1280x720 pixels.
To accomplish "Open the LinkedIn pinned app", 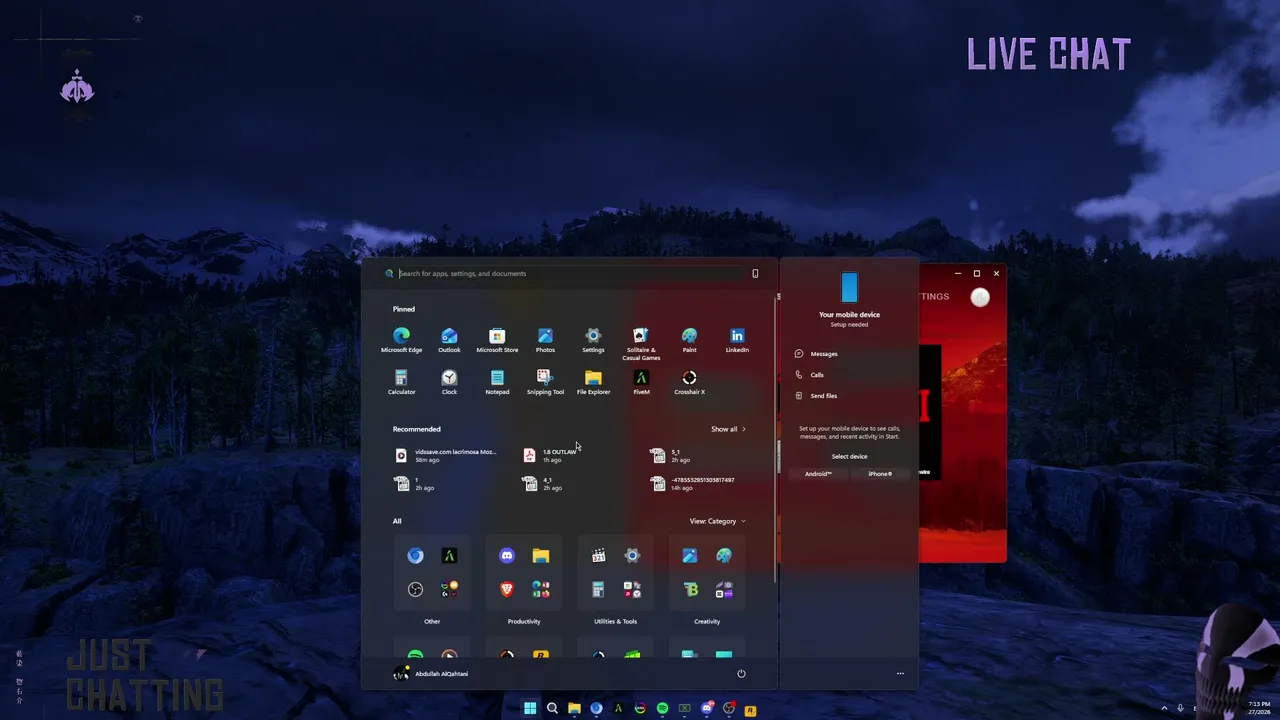I will pos(737,340).
